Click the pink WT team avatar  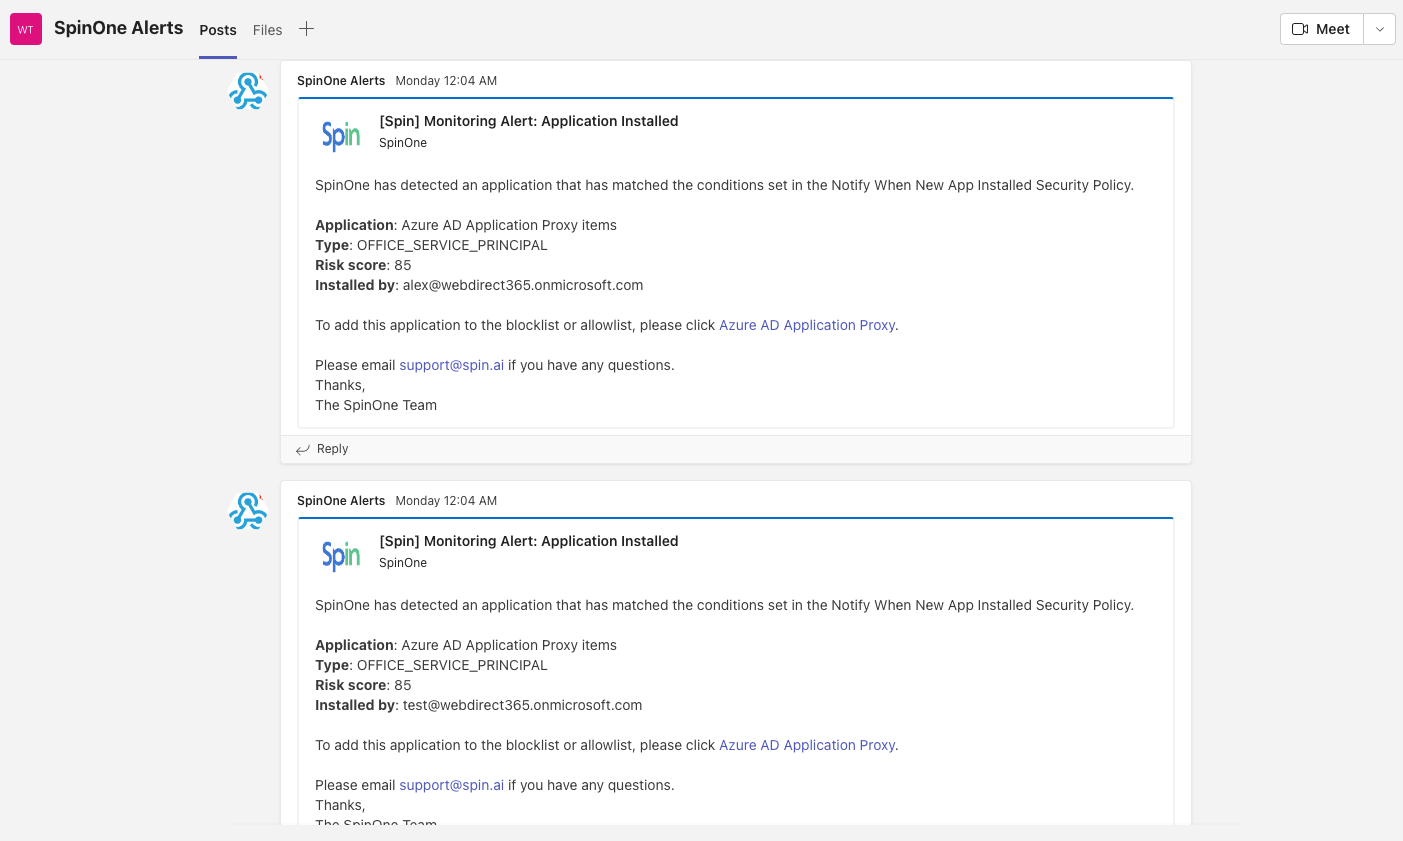pyautogui.click(x=26, y=29)
